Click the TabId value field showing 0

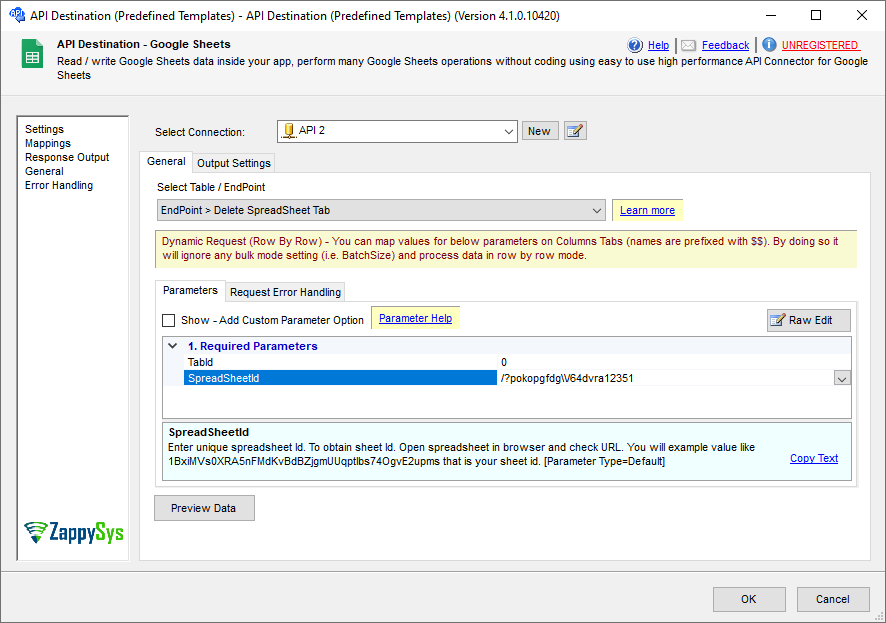tap(674, 362)
